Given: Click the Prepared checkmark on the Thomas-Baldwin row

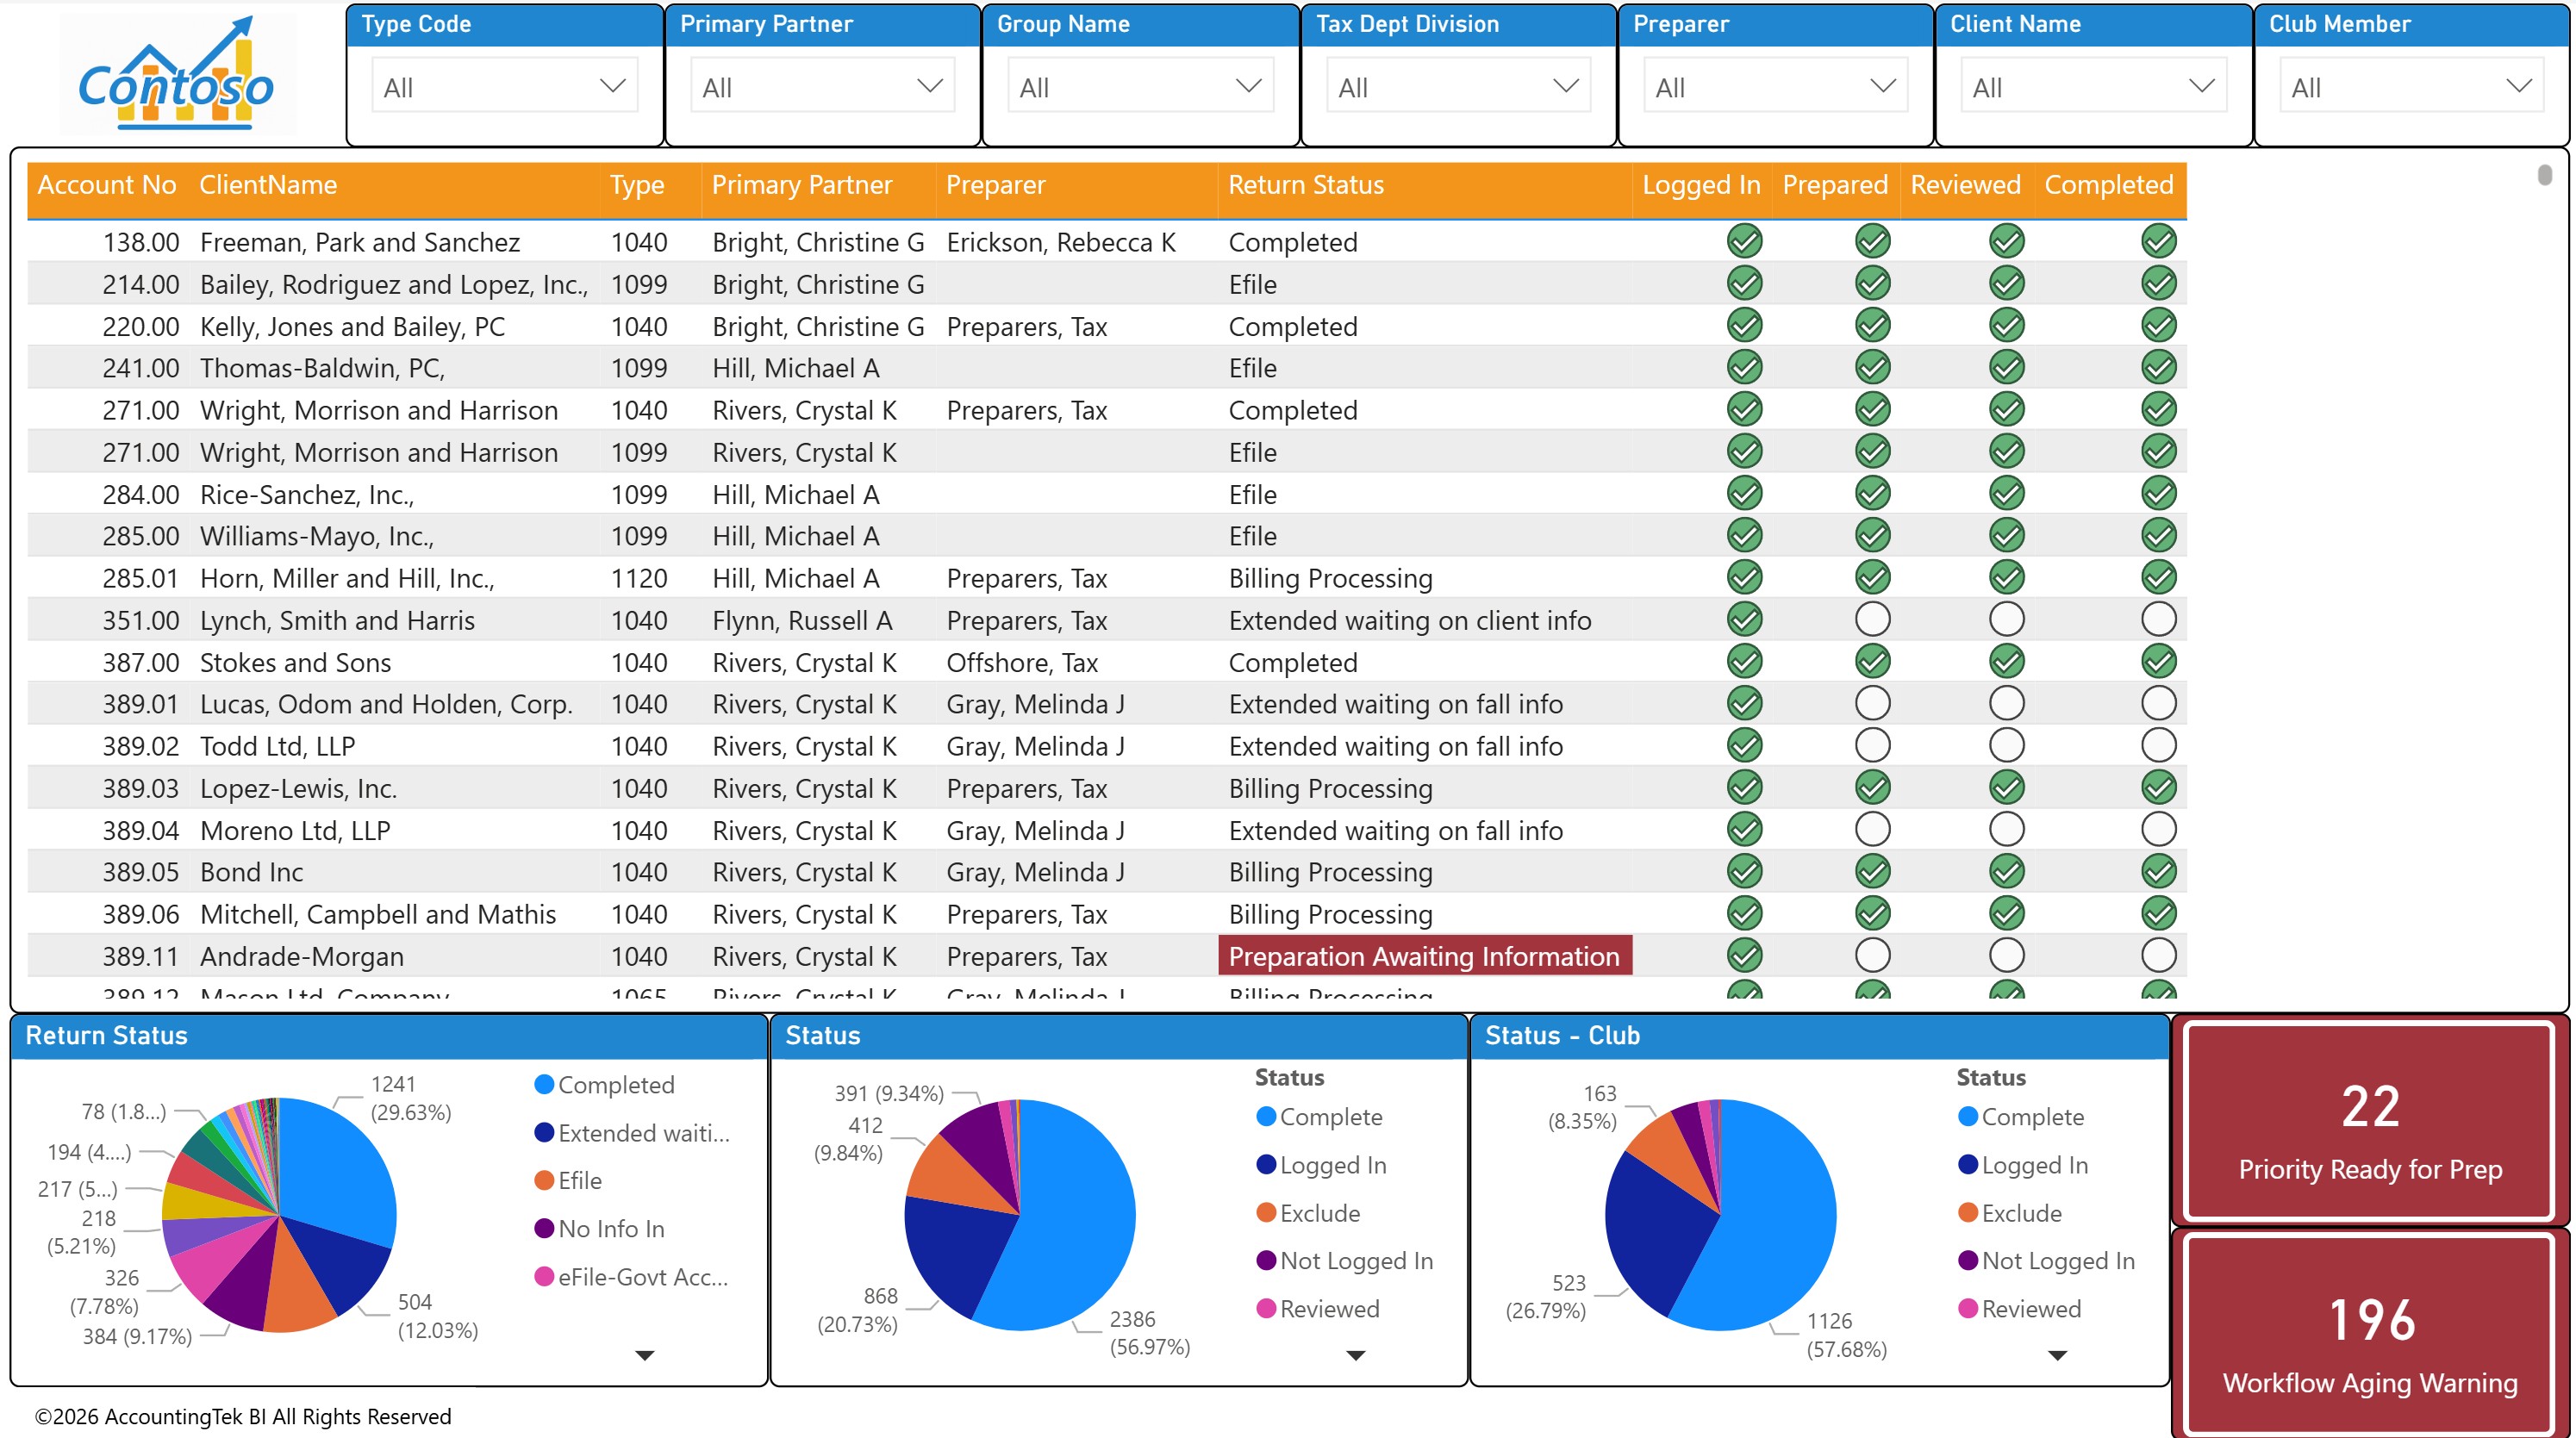Looking at the screenshot, I should pyautogui.click(x=1872, y=367).
